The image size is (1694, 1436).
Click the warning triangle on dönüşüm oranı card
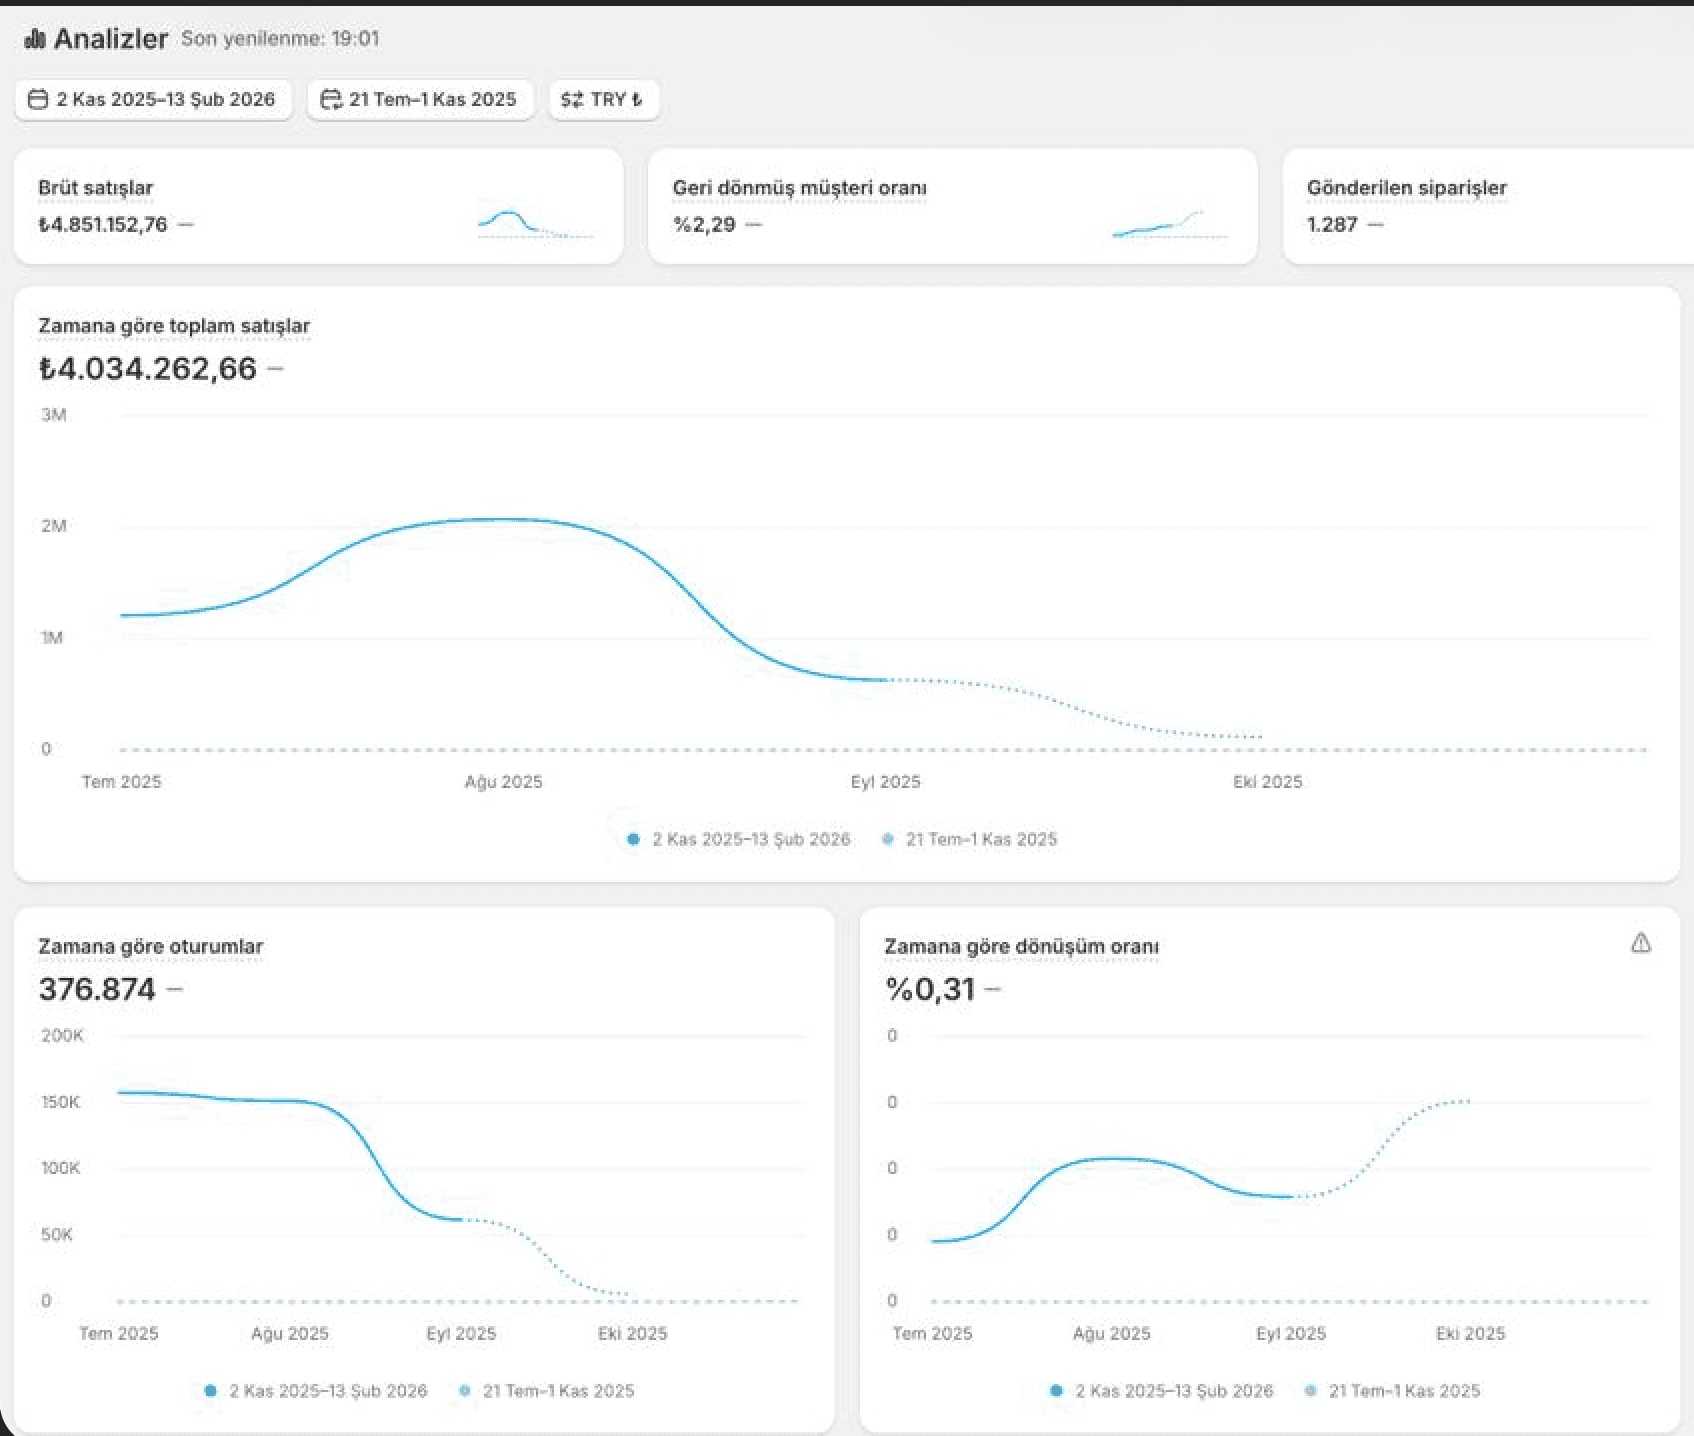(x=1641, y=943)
